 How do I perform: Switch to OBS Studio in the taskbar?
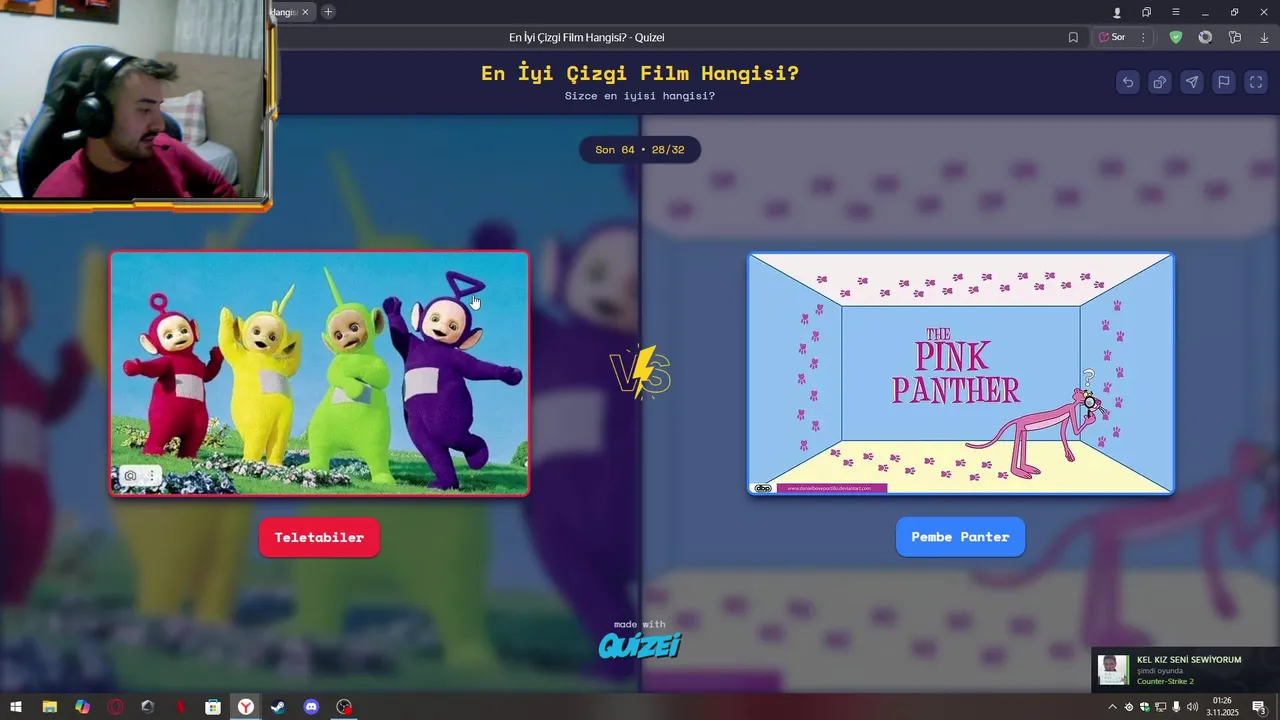coord(344,707)
